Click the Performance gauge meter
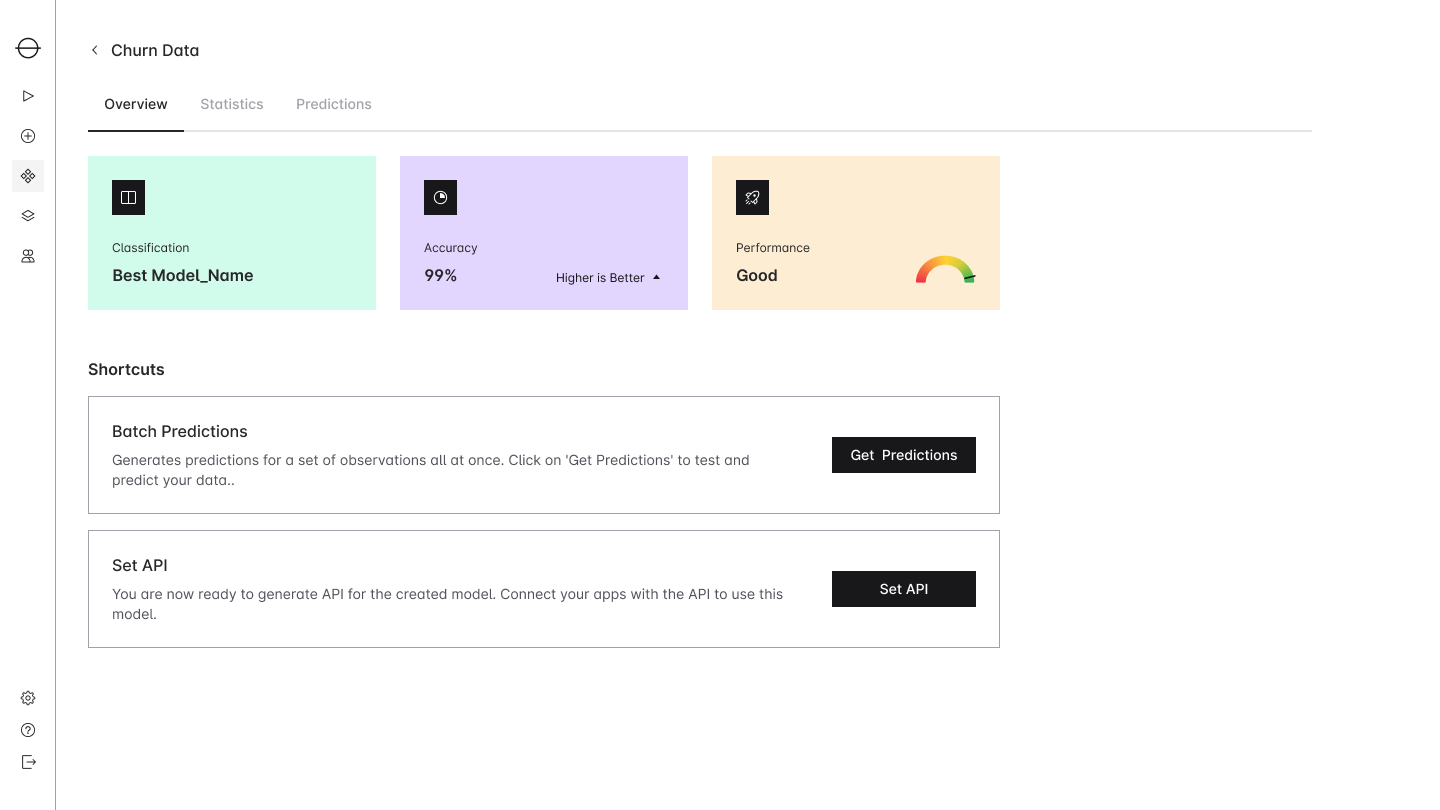Image resolution: width=1440 pixels, height=810 pixels. [945, 271]
